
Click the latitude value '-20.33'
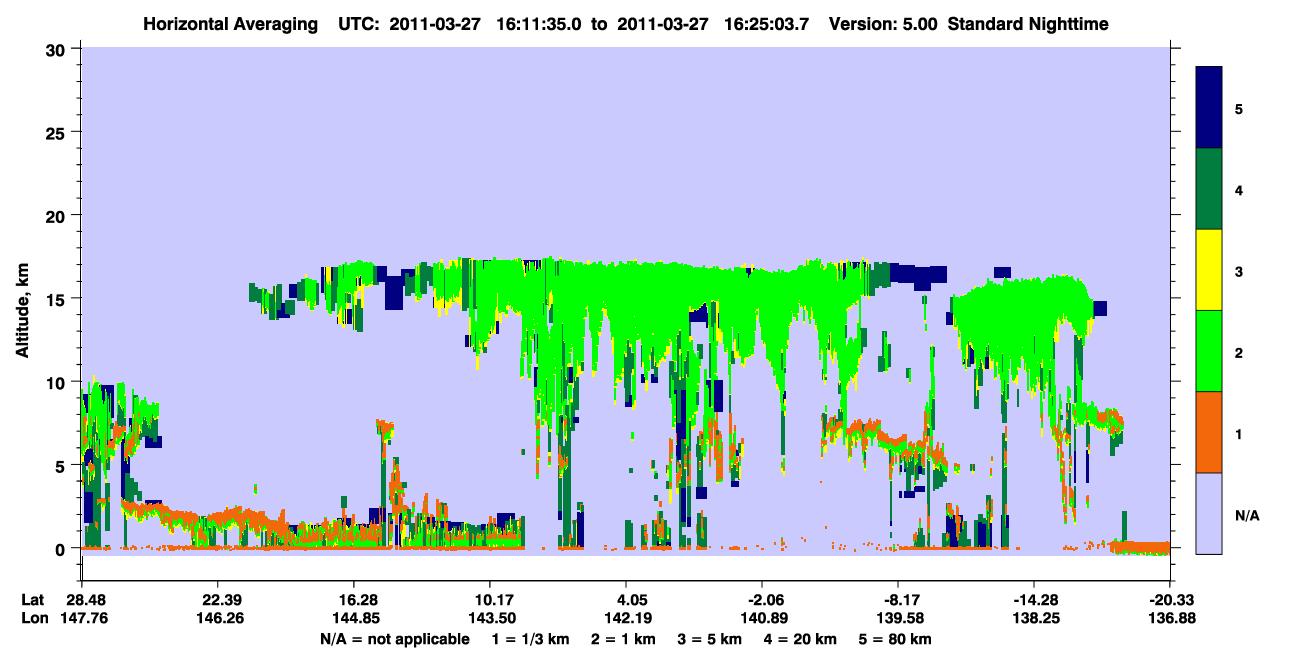pyautogui.click(x=1170, y=600)
